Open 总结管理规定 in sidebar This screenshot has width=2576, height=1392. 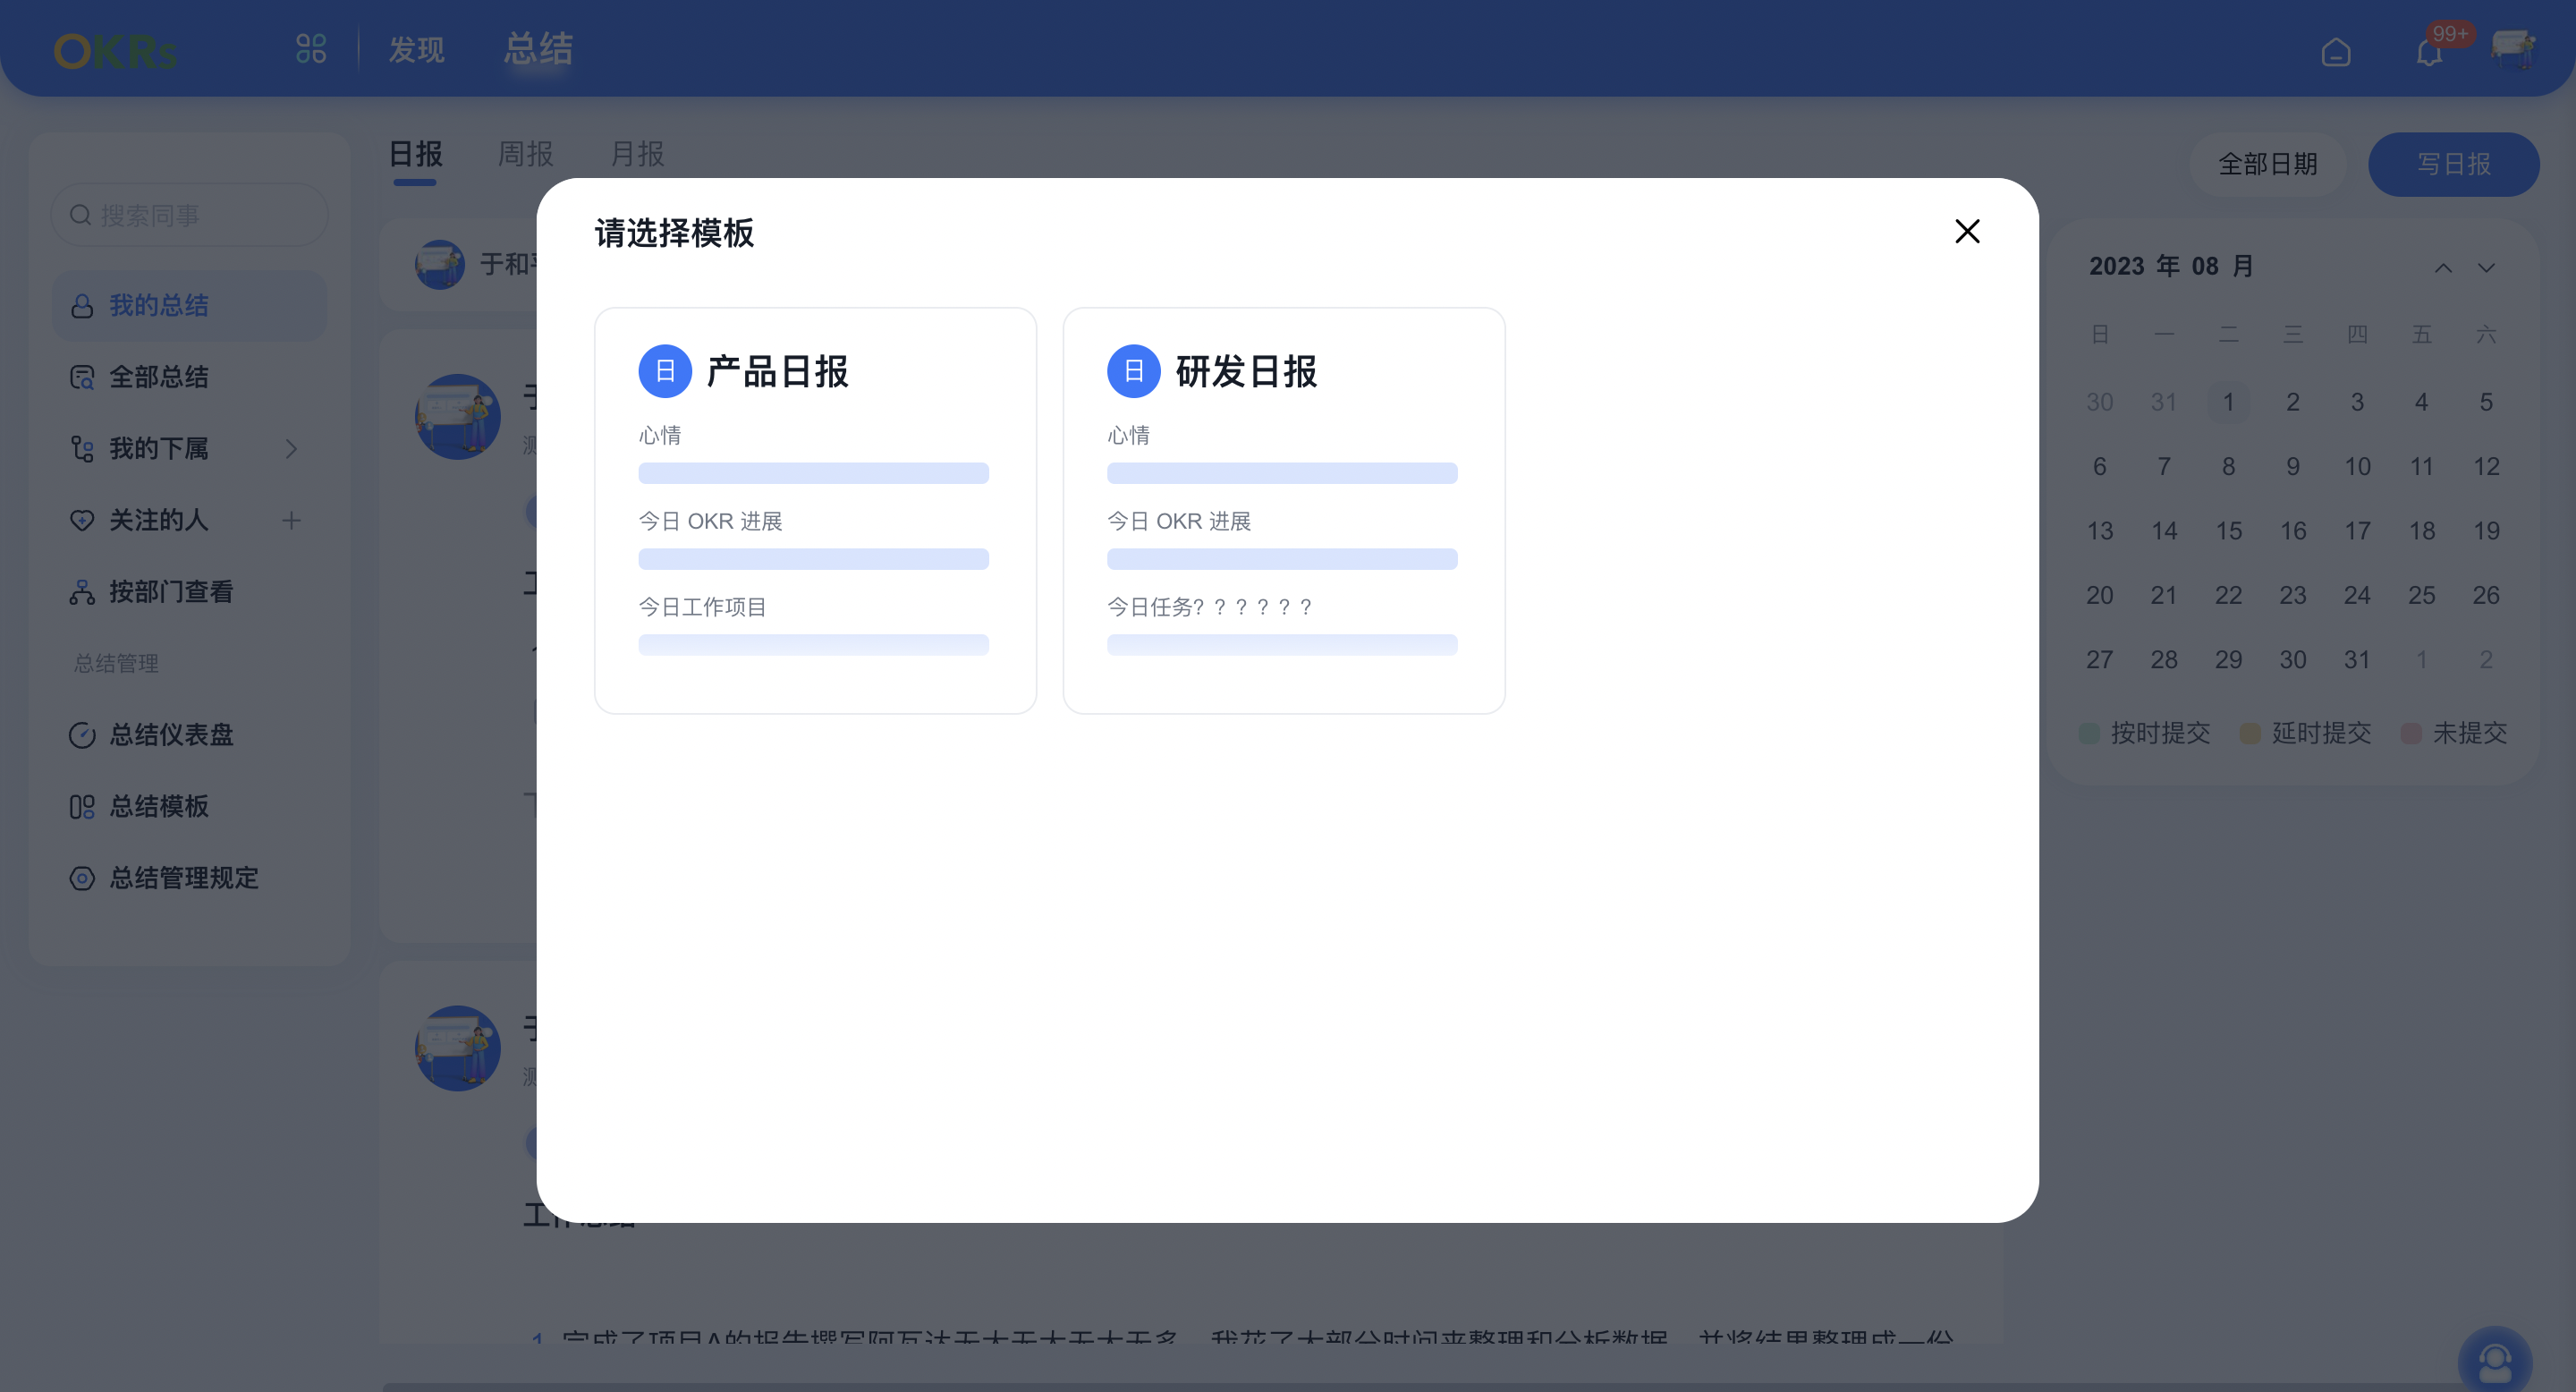point(189,878)
